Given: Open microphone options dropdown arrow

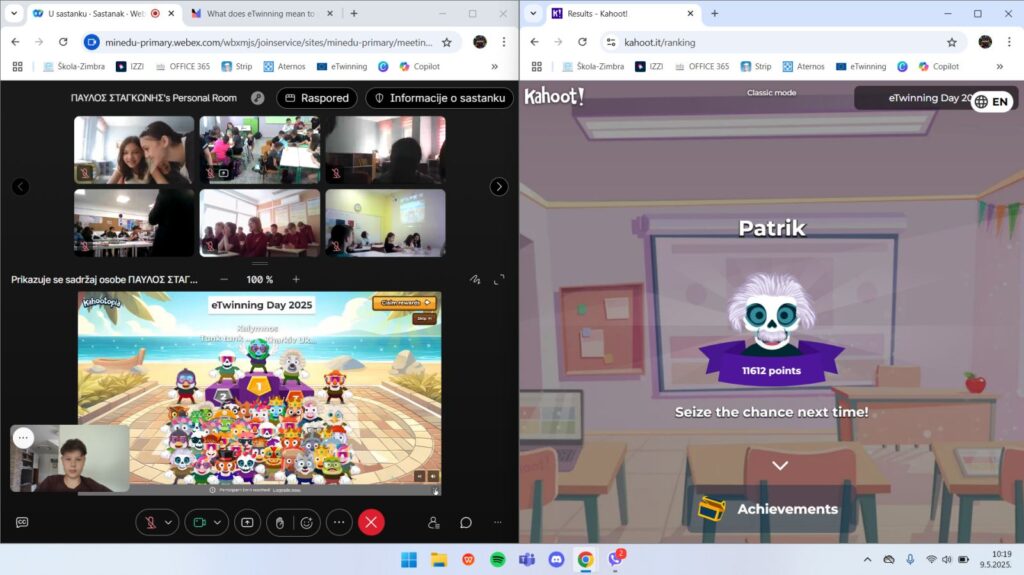Looking at the screenshot, I should pos(168,523).
